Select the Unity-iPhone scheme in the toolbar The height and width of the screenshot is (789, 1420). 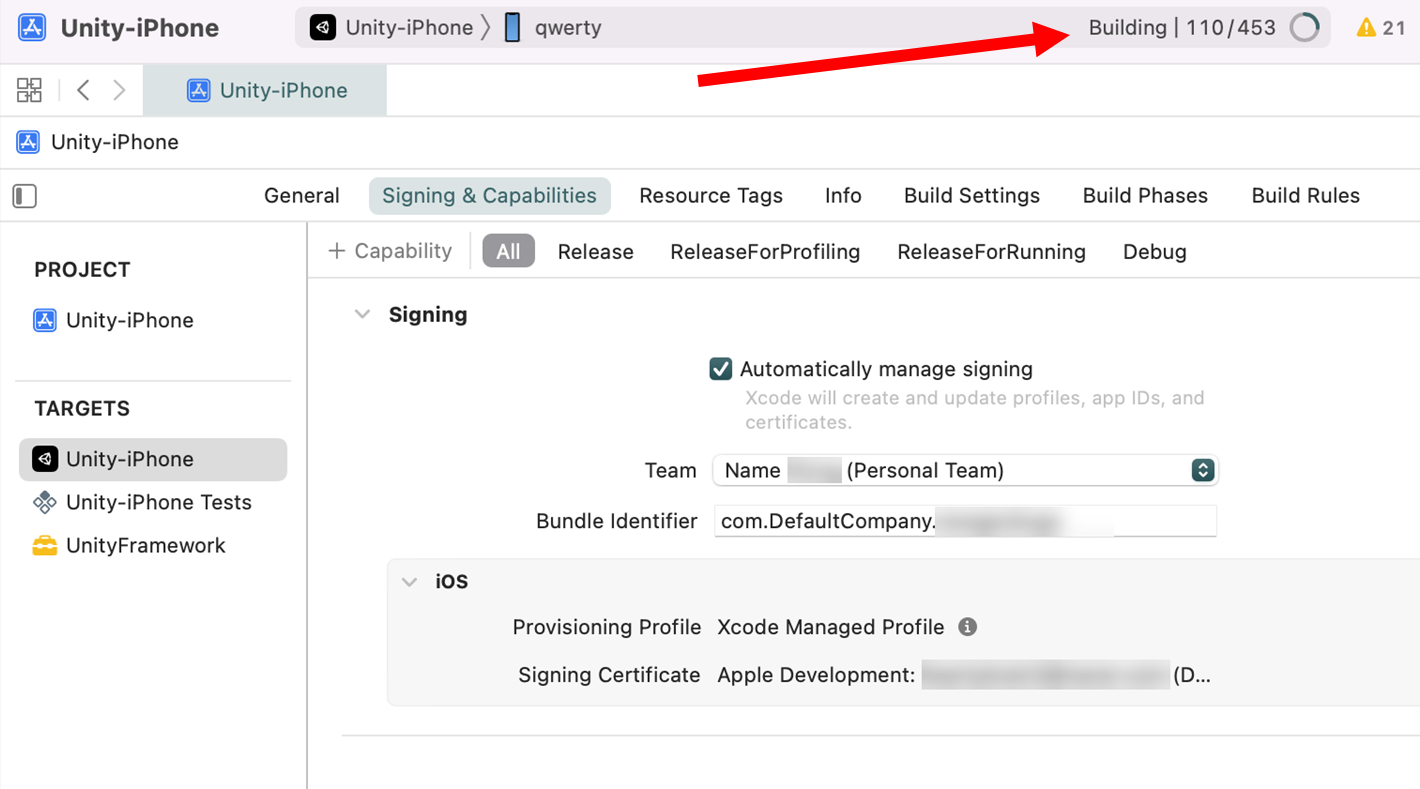click(391, 28)
